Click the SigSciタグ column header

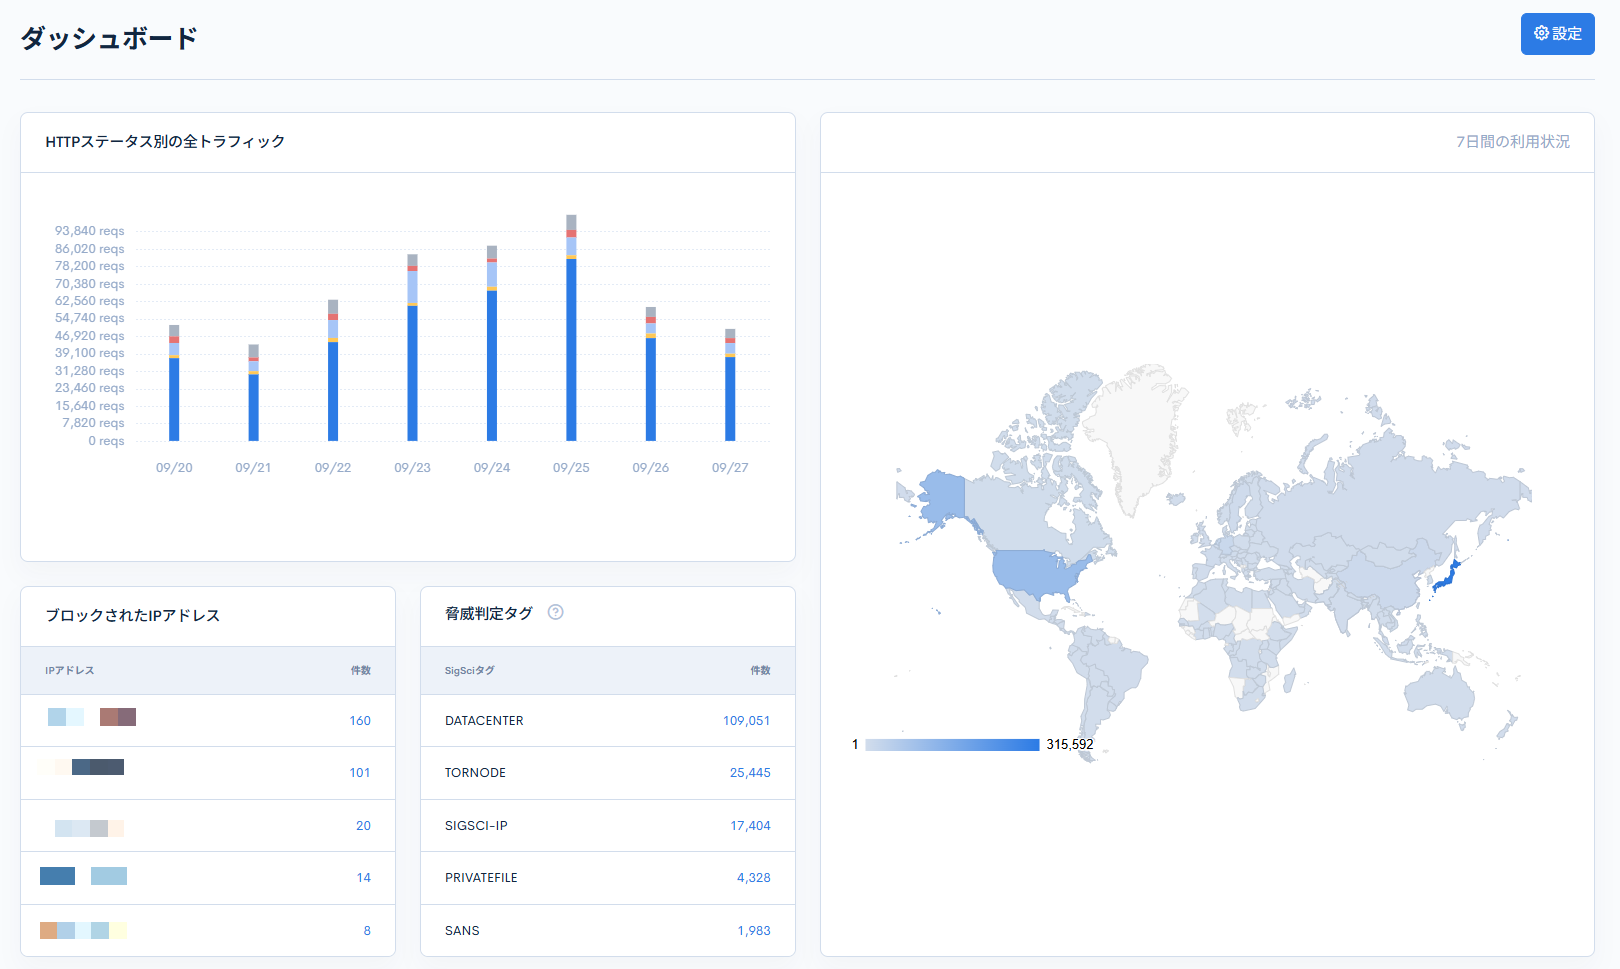(470, 671)
